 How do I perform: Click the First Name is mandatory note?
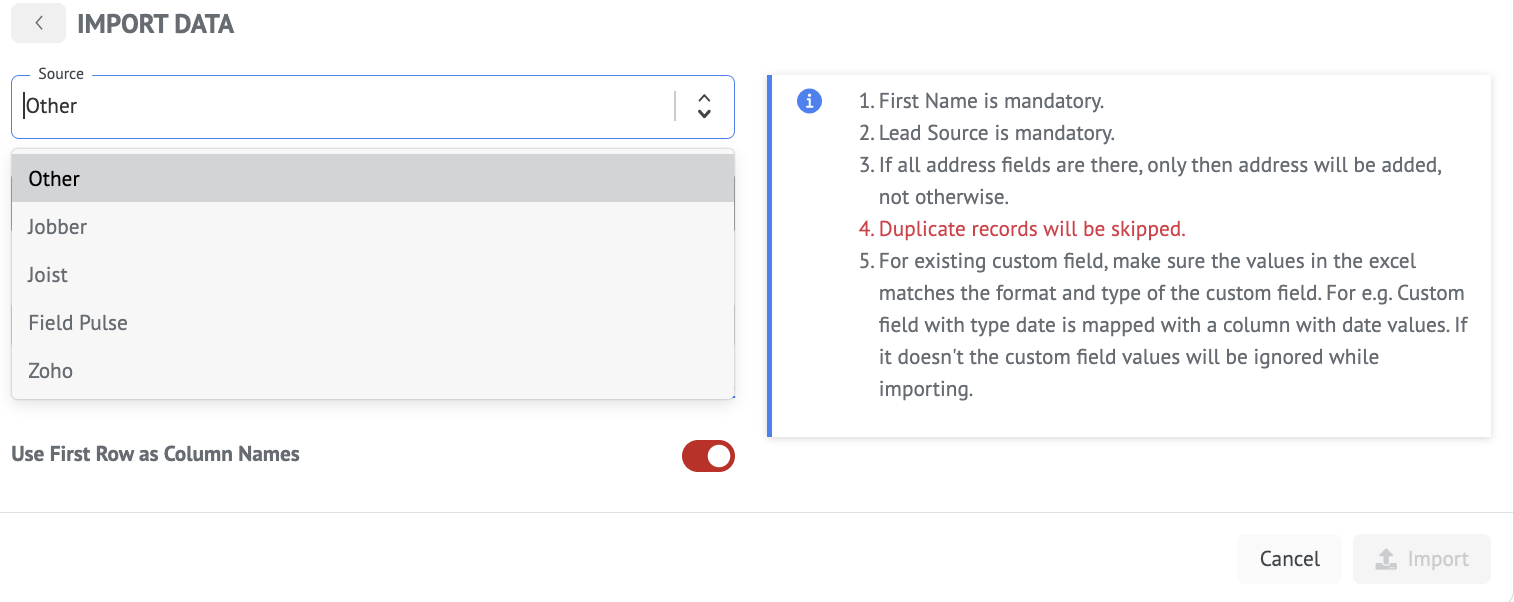(990, 101)
